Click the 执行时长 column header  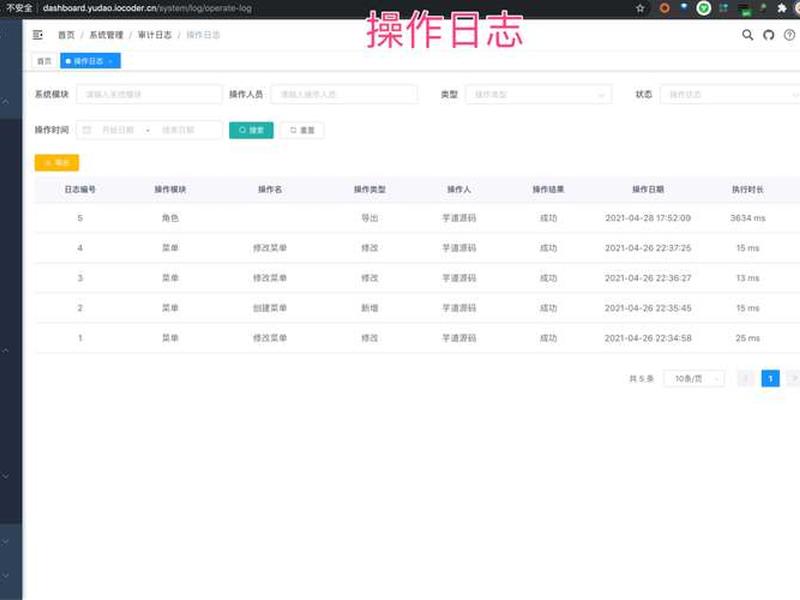coord(747,189)
